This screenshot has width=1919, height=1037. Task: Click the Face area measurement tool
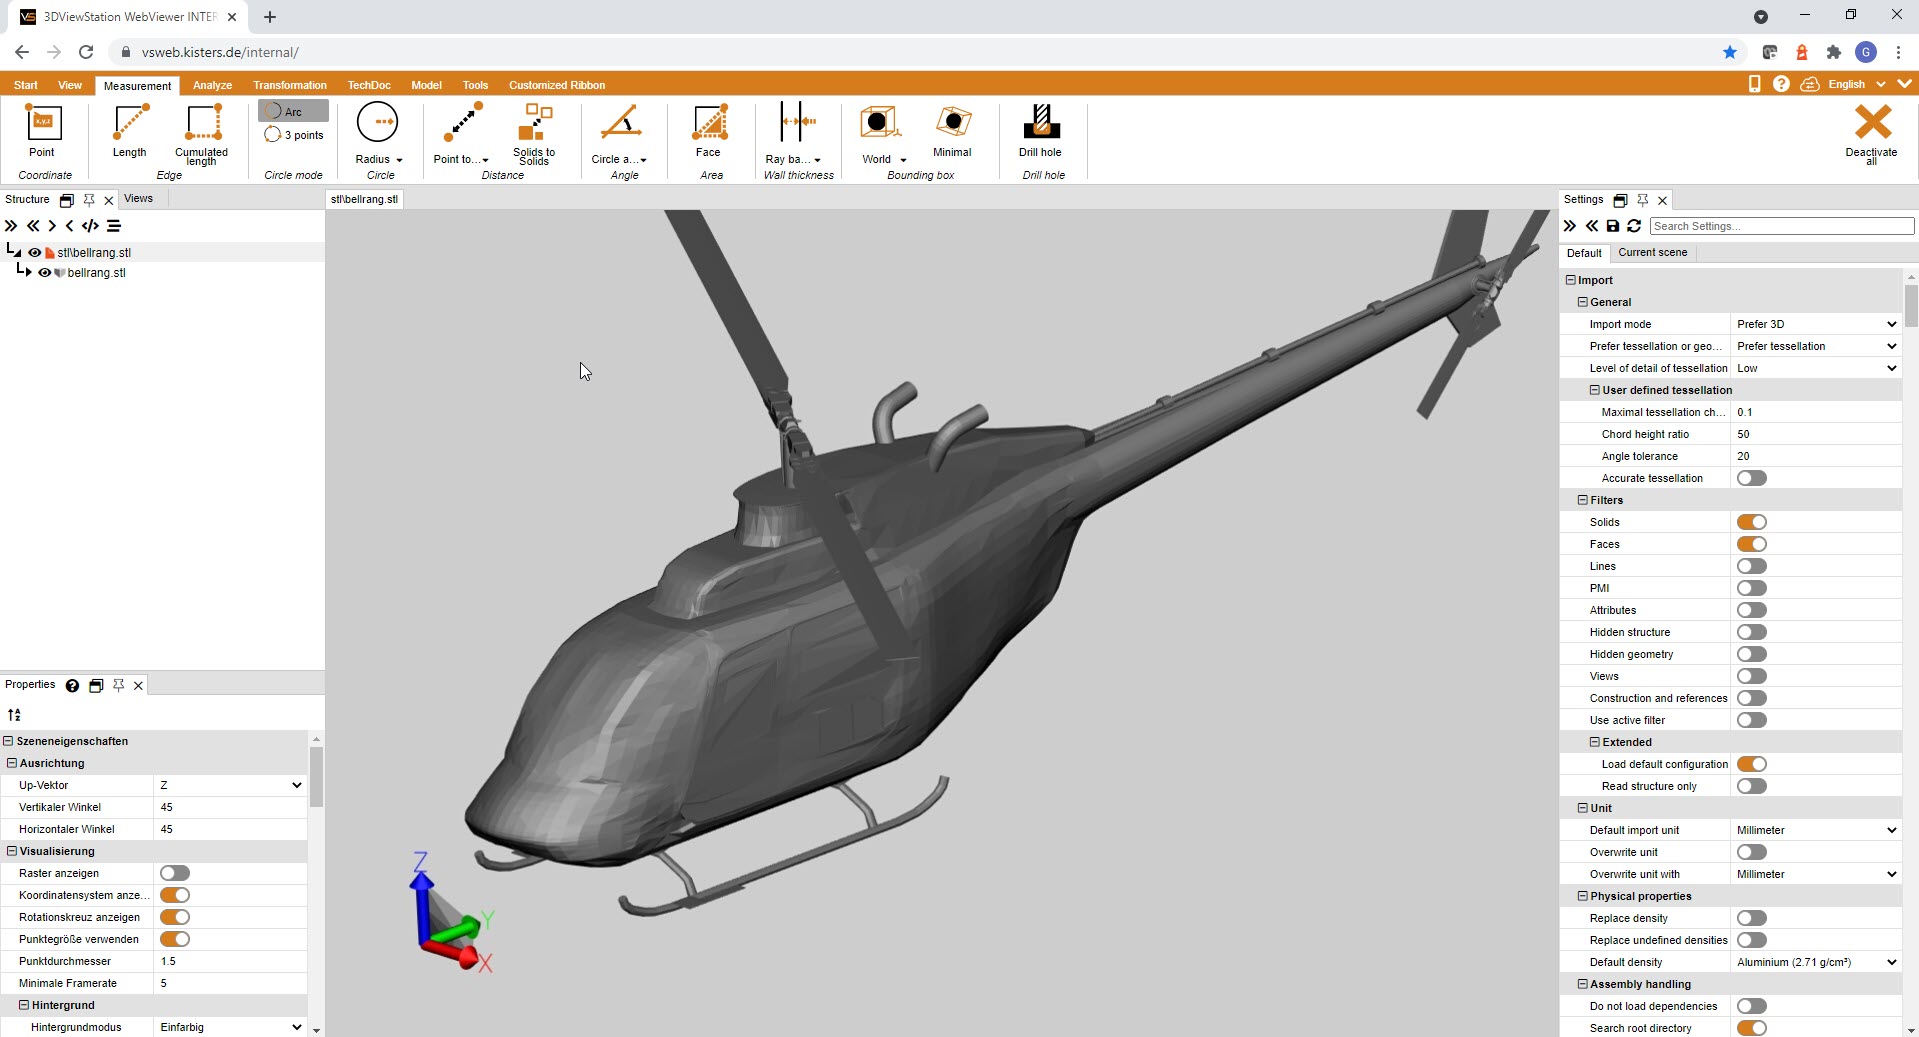[708, 130]
